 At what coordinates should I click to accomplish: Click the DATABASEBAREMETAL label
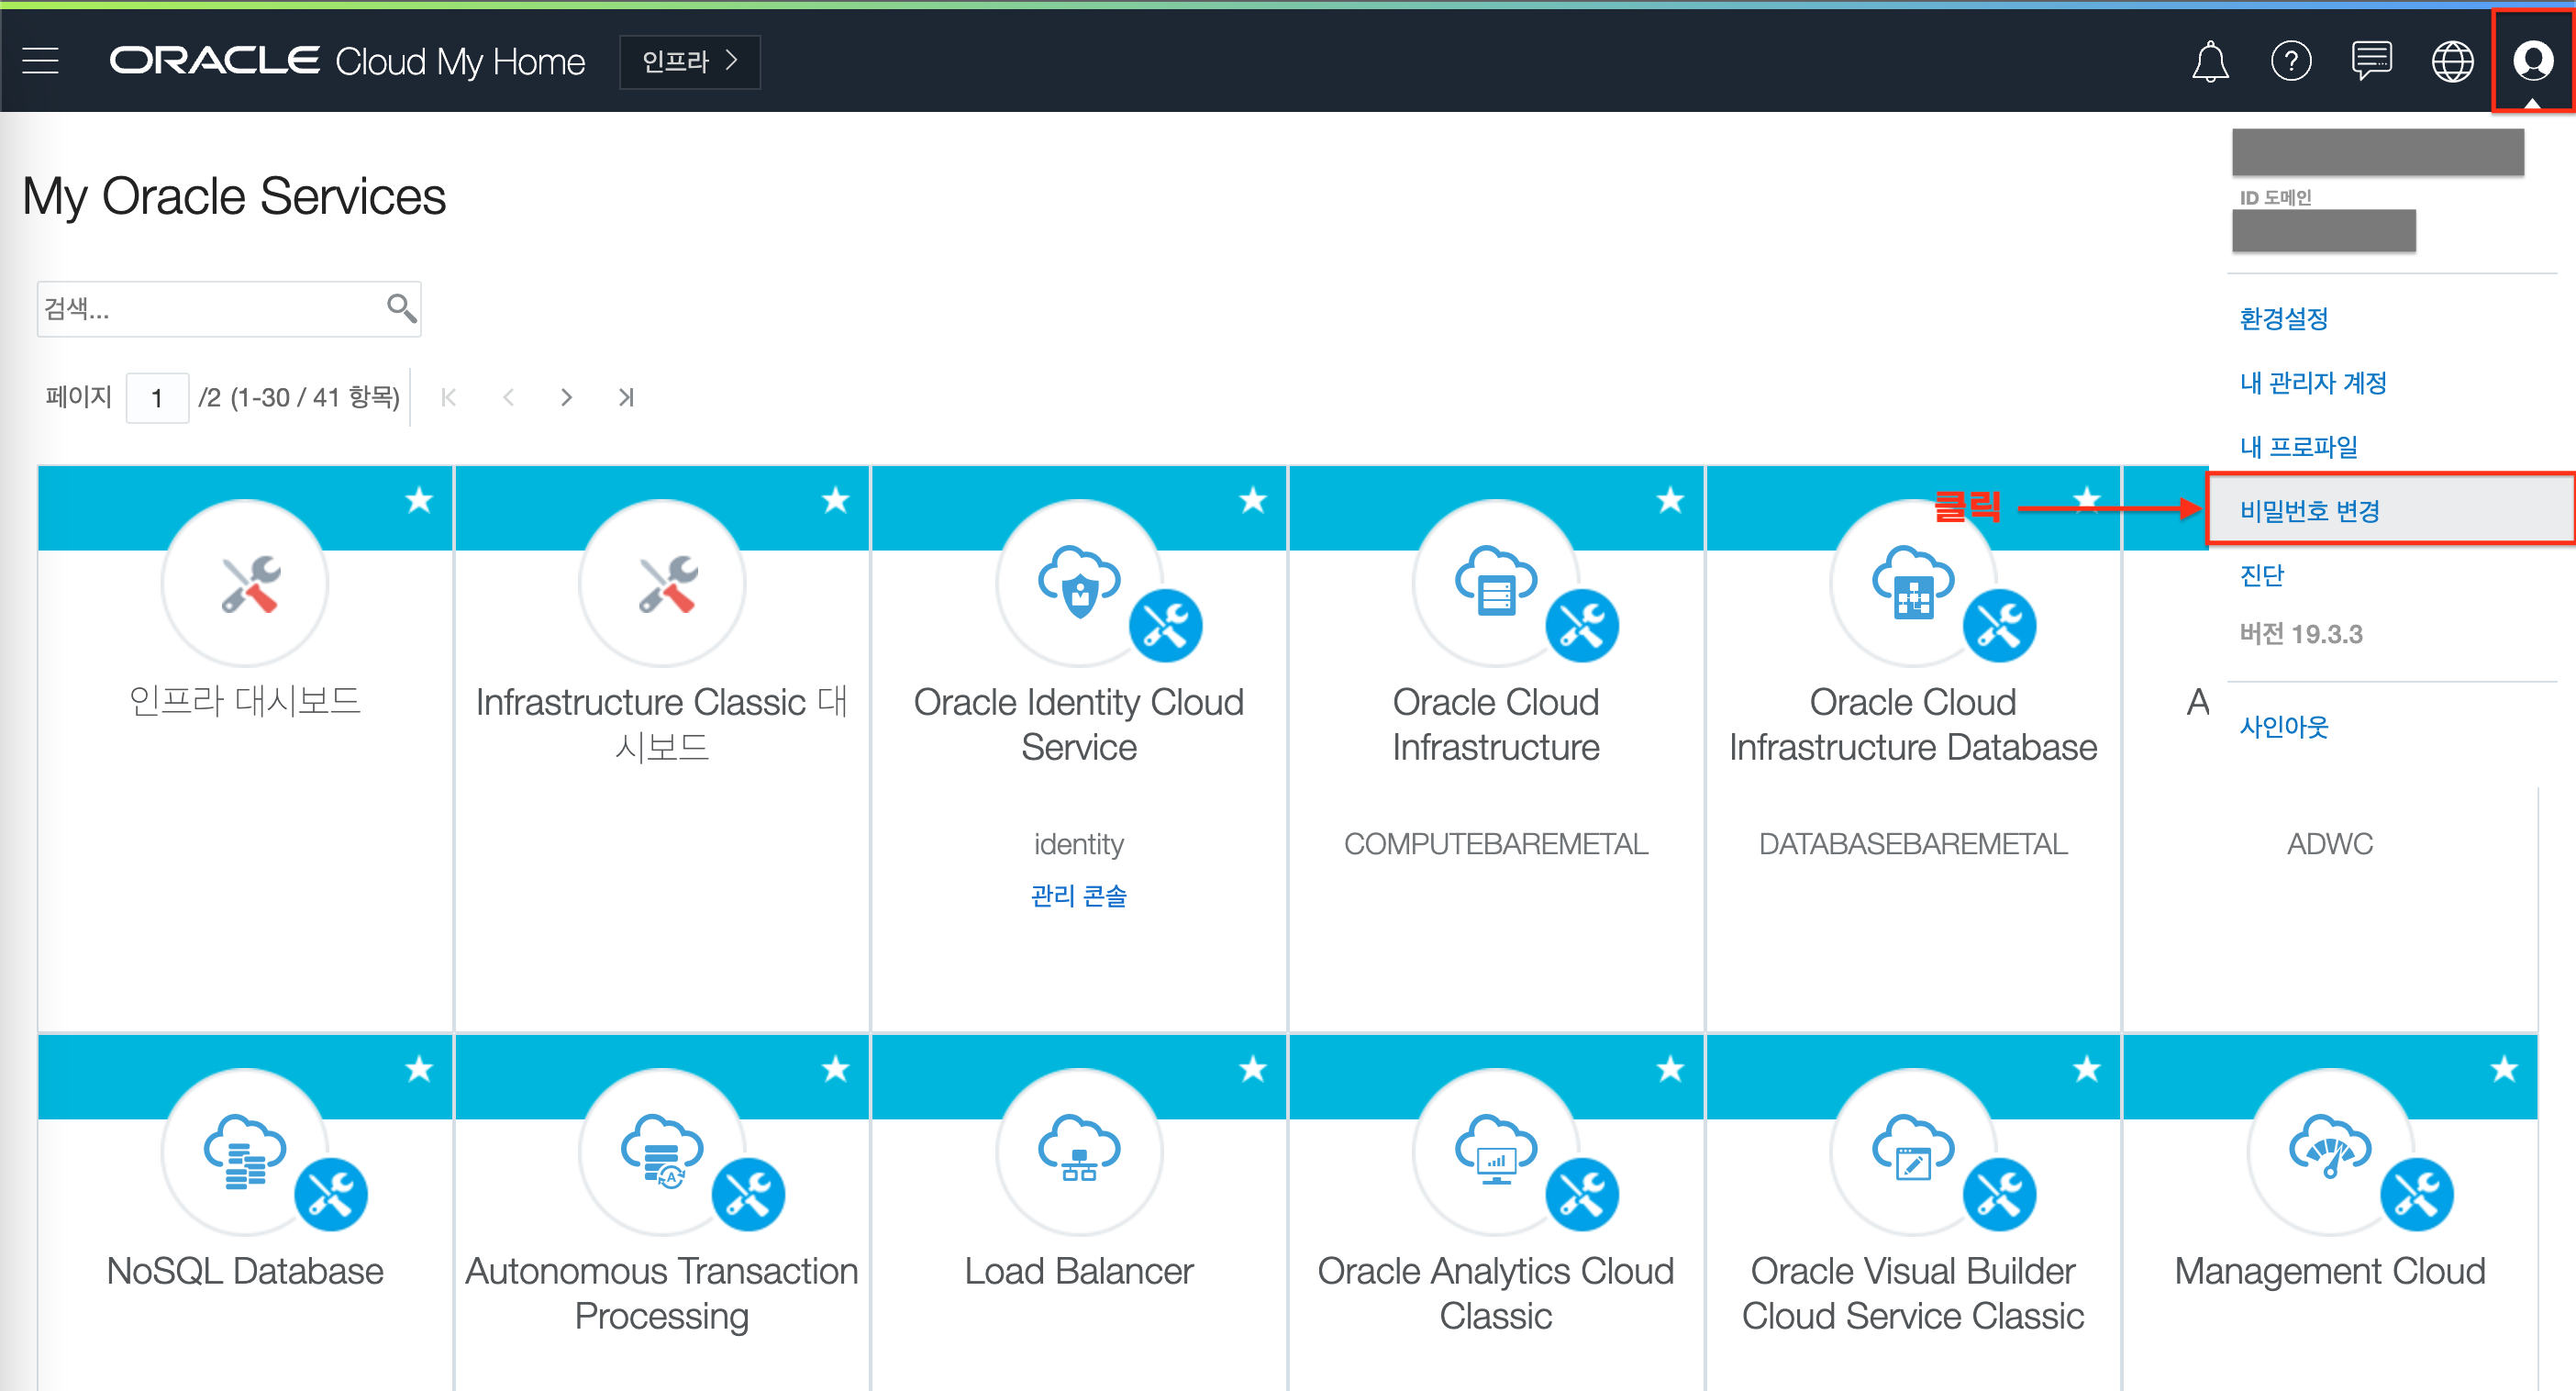point(1913,843)
